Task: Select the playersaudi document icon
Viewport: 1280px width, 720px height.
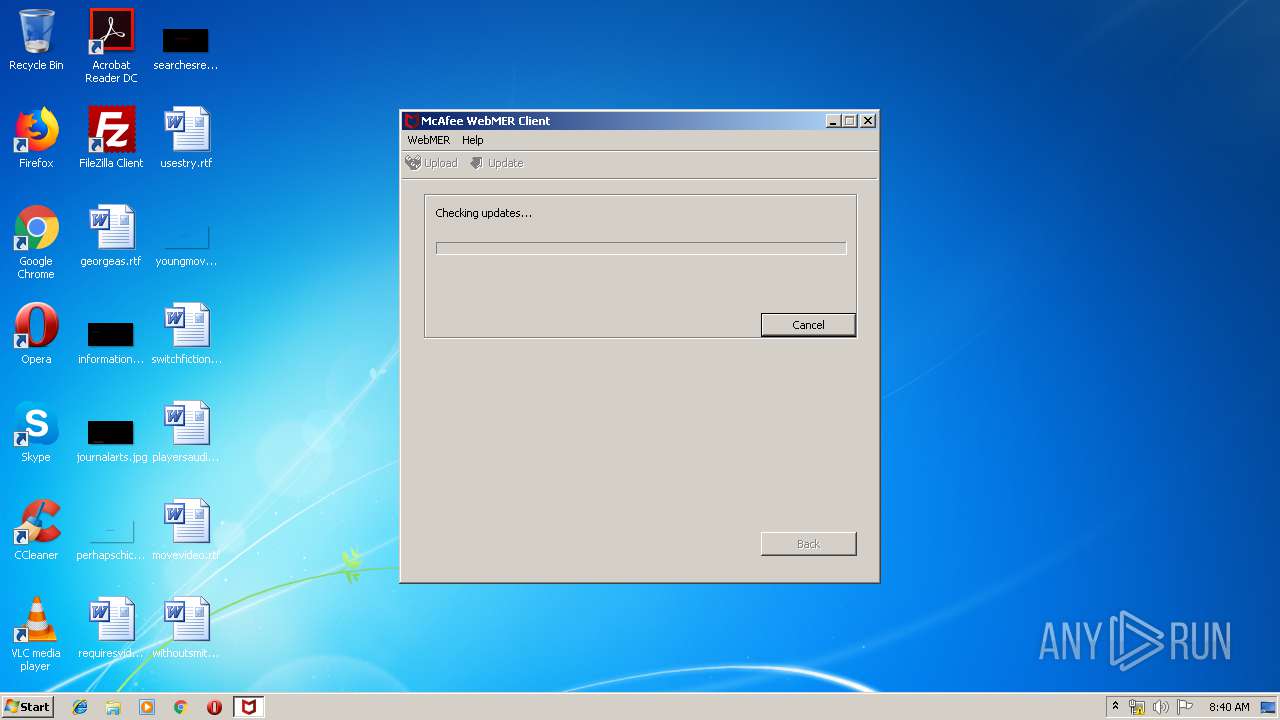Action: [186, 432]
